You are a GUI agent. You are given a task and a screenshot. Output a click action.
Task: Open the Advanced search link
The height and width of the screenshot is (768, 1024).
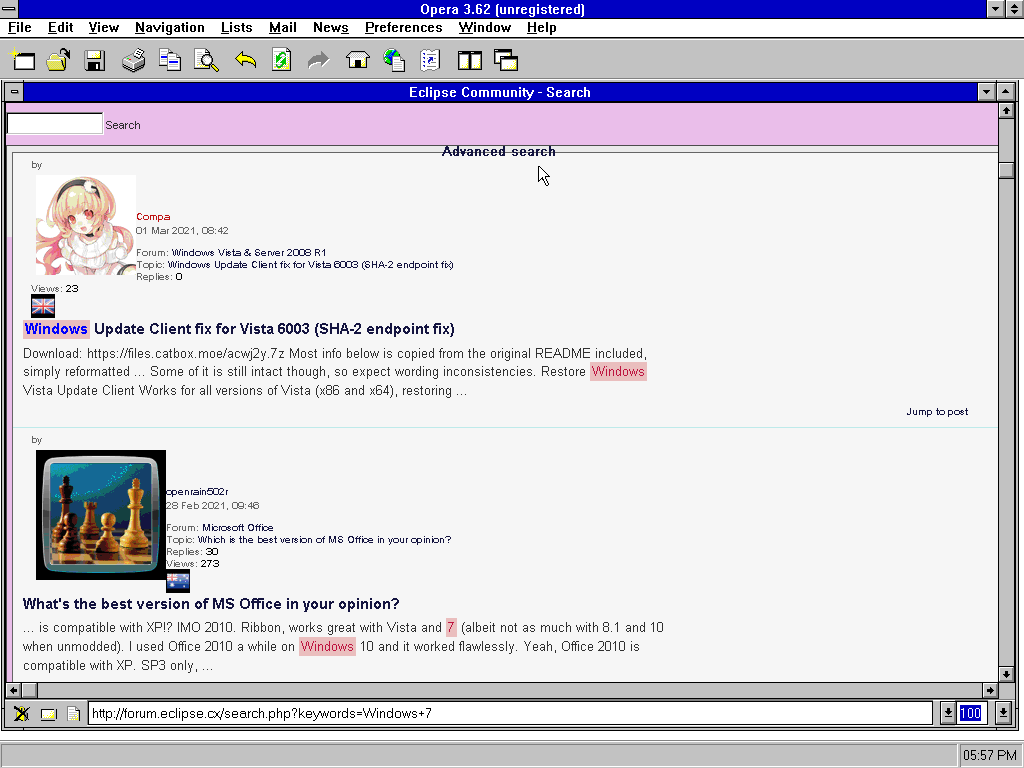click(x=498, y=151)
